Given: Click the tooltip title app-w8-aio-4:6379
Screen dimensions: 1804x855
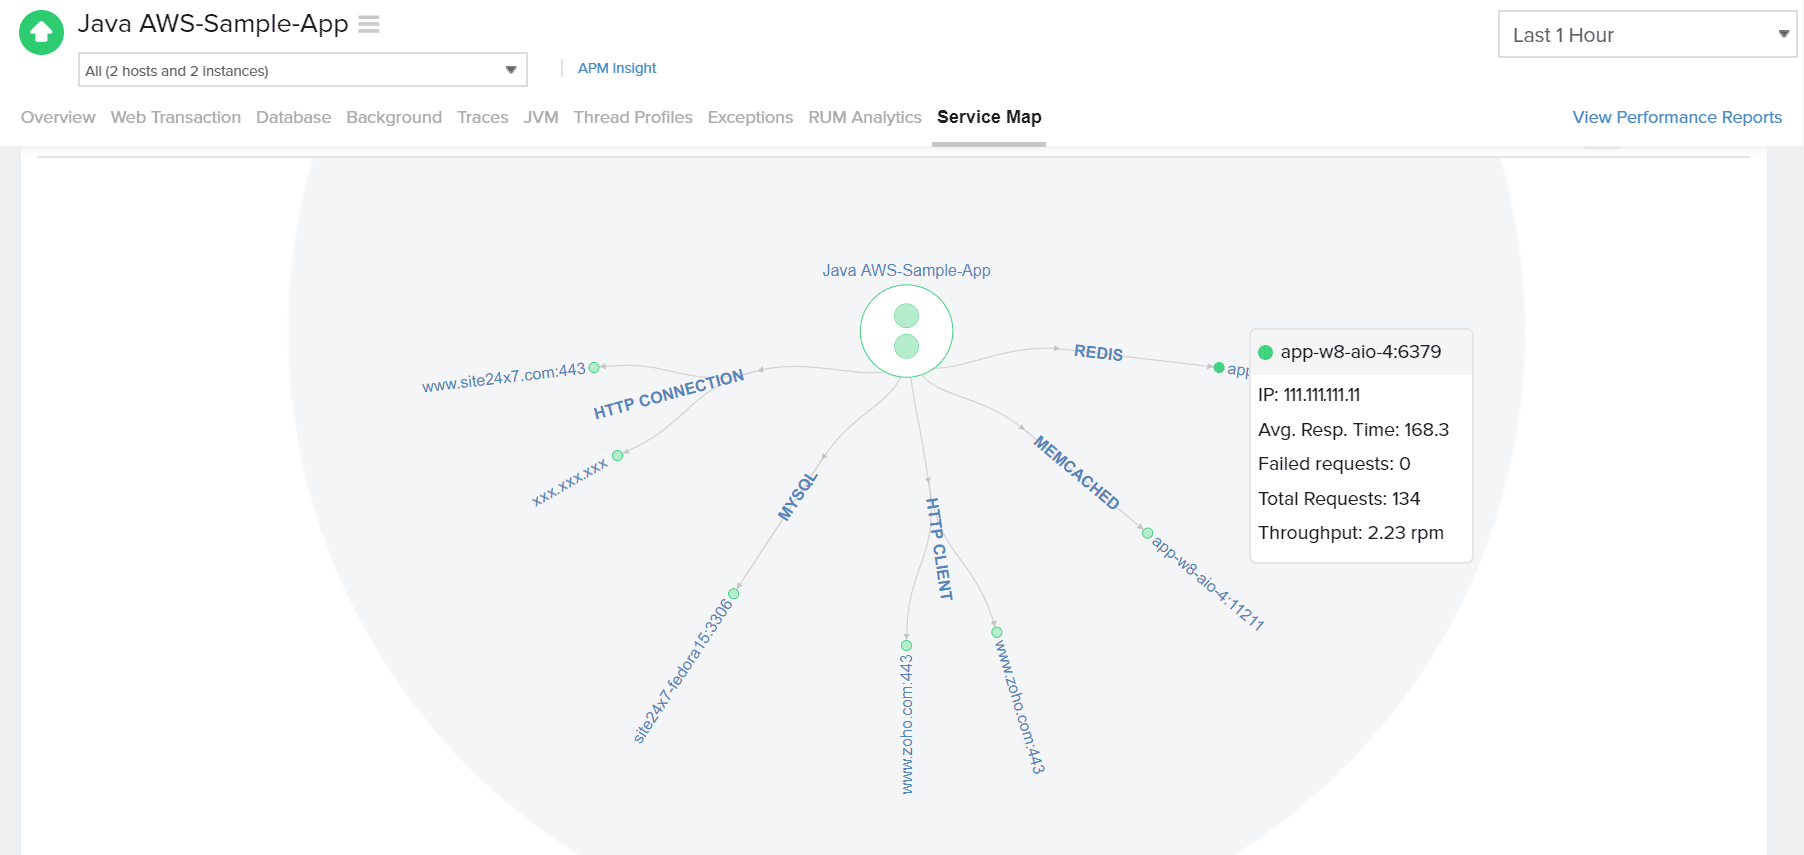Looking at the screenshot, I should coord(1361,352).
